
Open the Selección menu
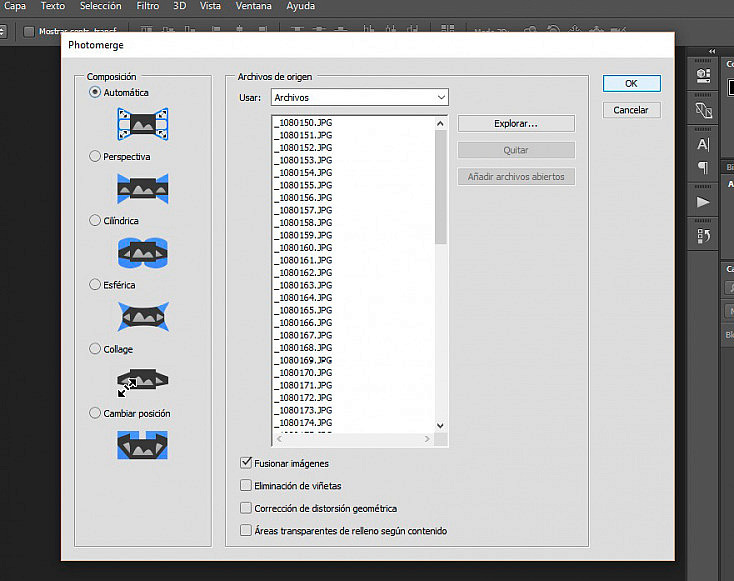click(100, 6)
